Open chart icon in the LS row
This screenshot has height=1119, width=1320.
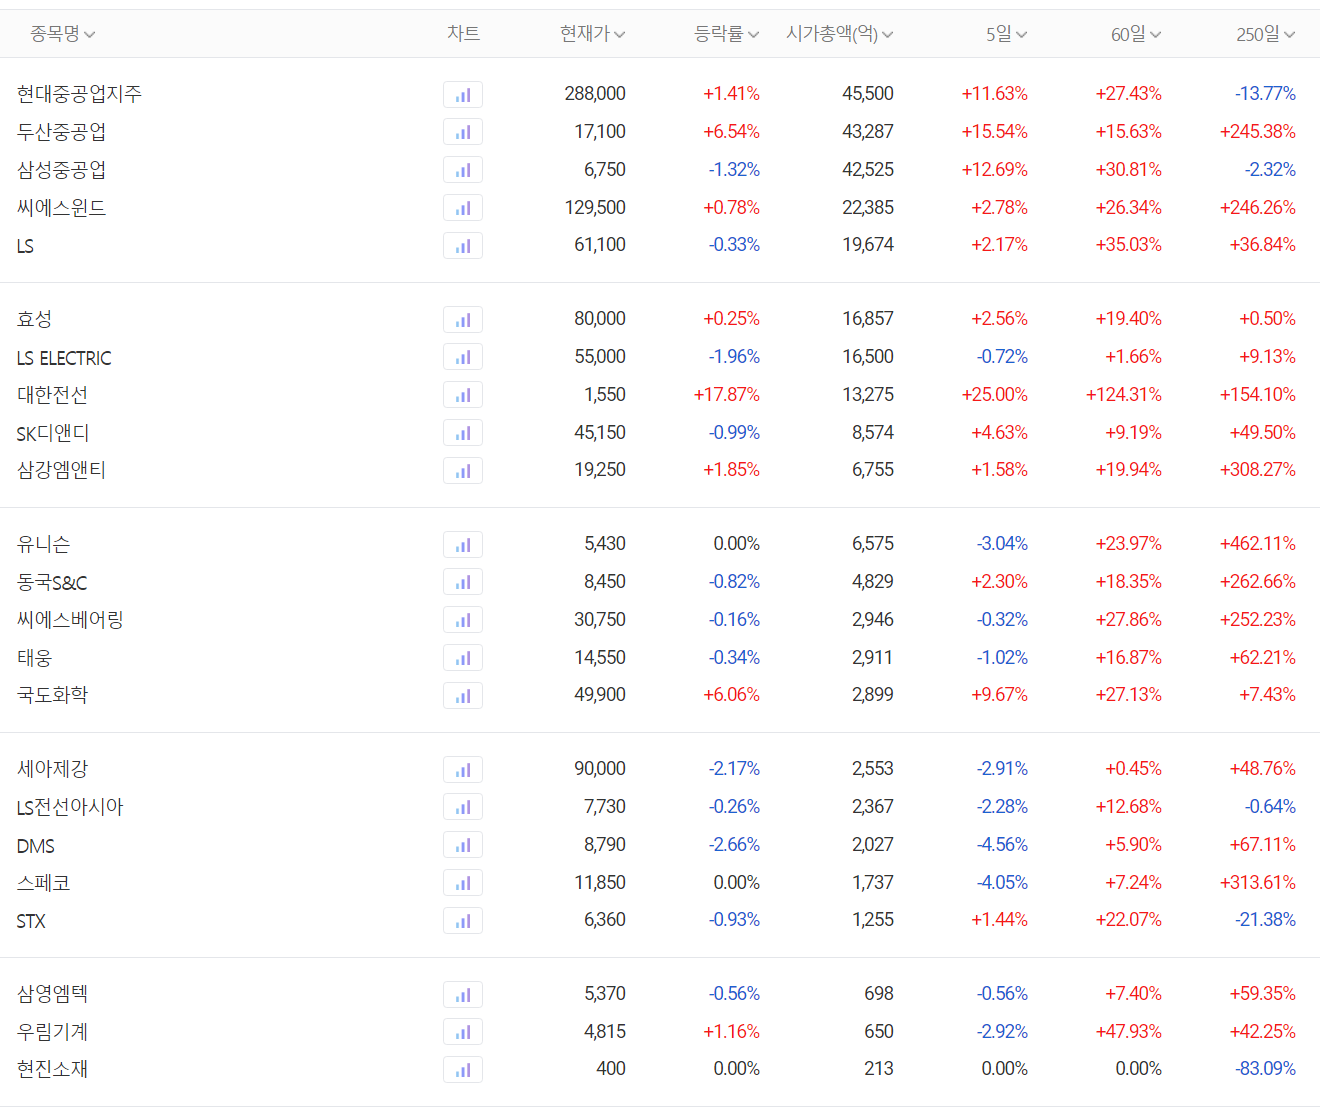click(463, 246)
